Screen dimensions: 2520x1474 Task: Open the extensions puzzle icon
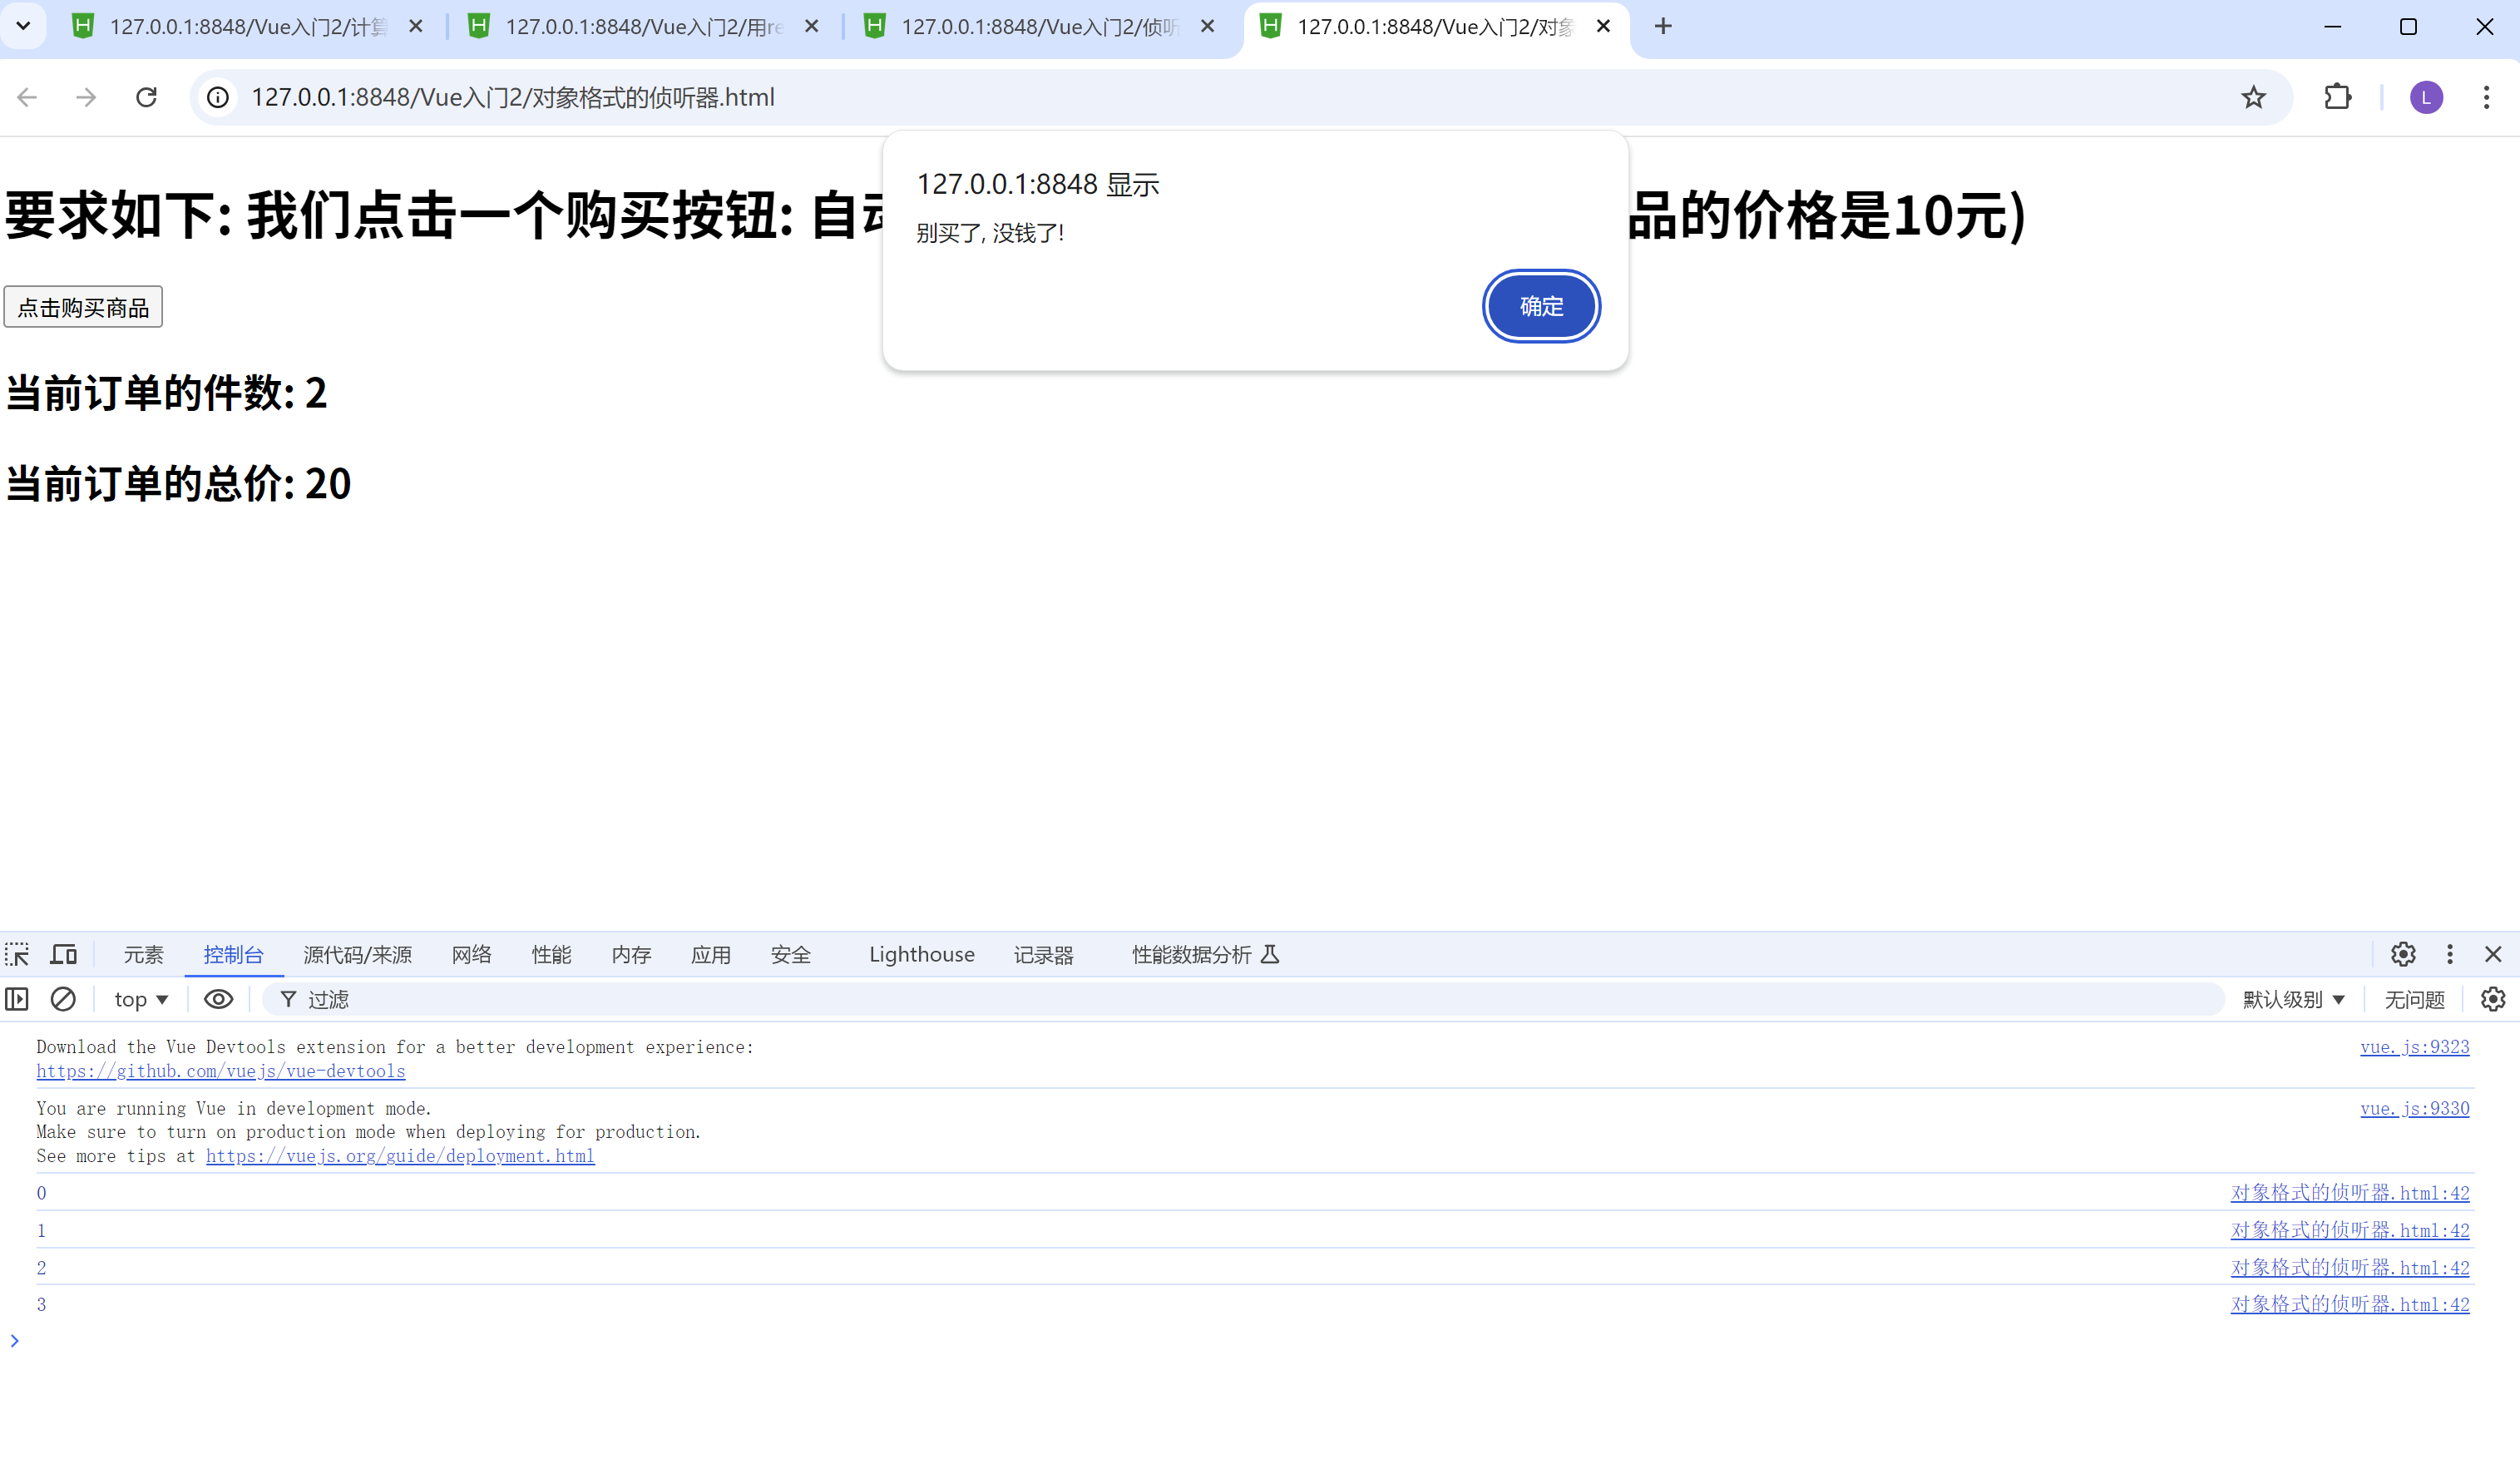pyautogui.click(x=2337, y=97)
